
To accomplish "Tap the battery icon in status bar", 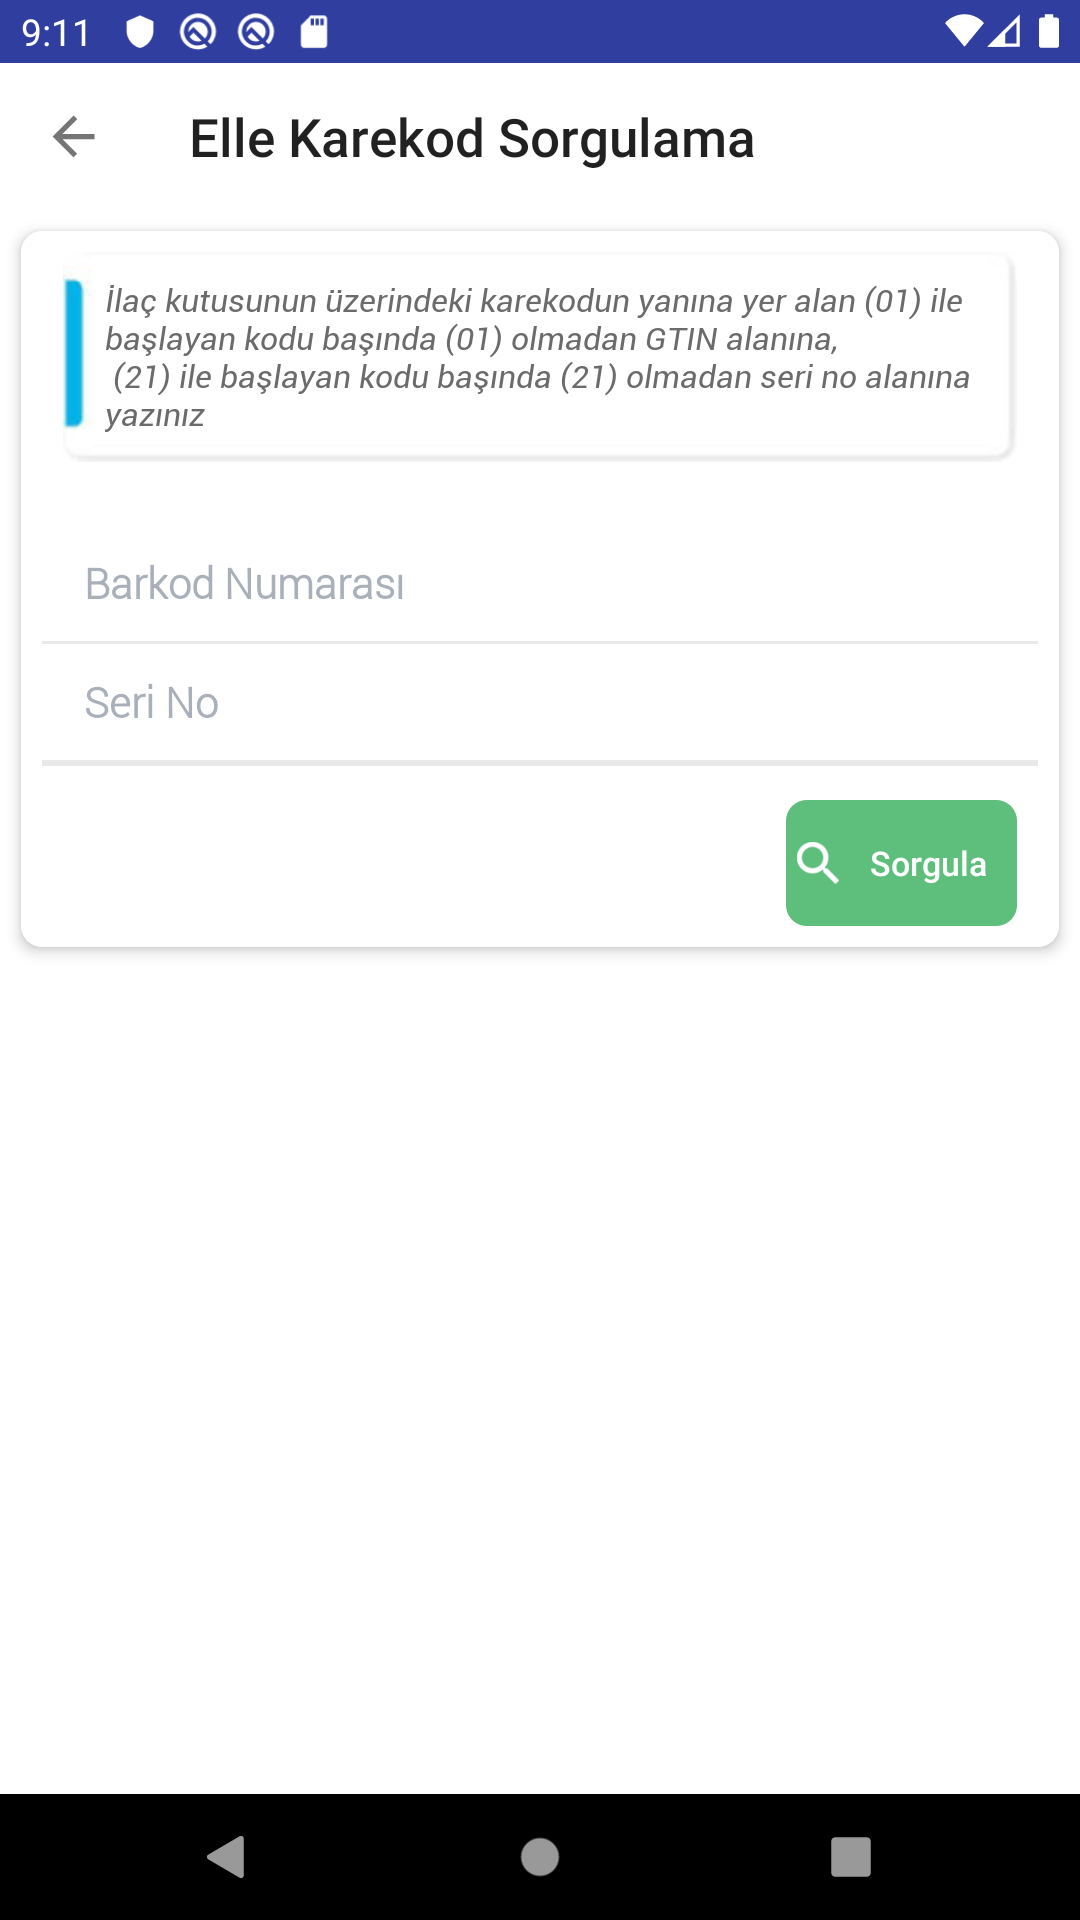I will [x=1049, y=31].
